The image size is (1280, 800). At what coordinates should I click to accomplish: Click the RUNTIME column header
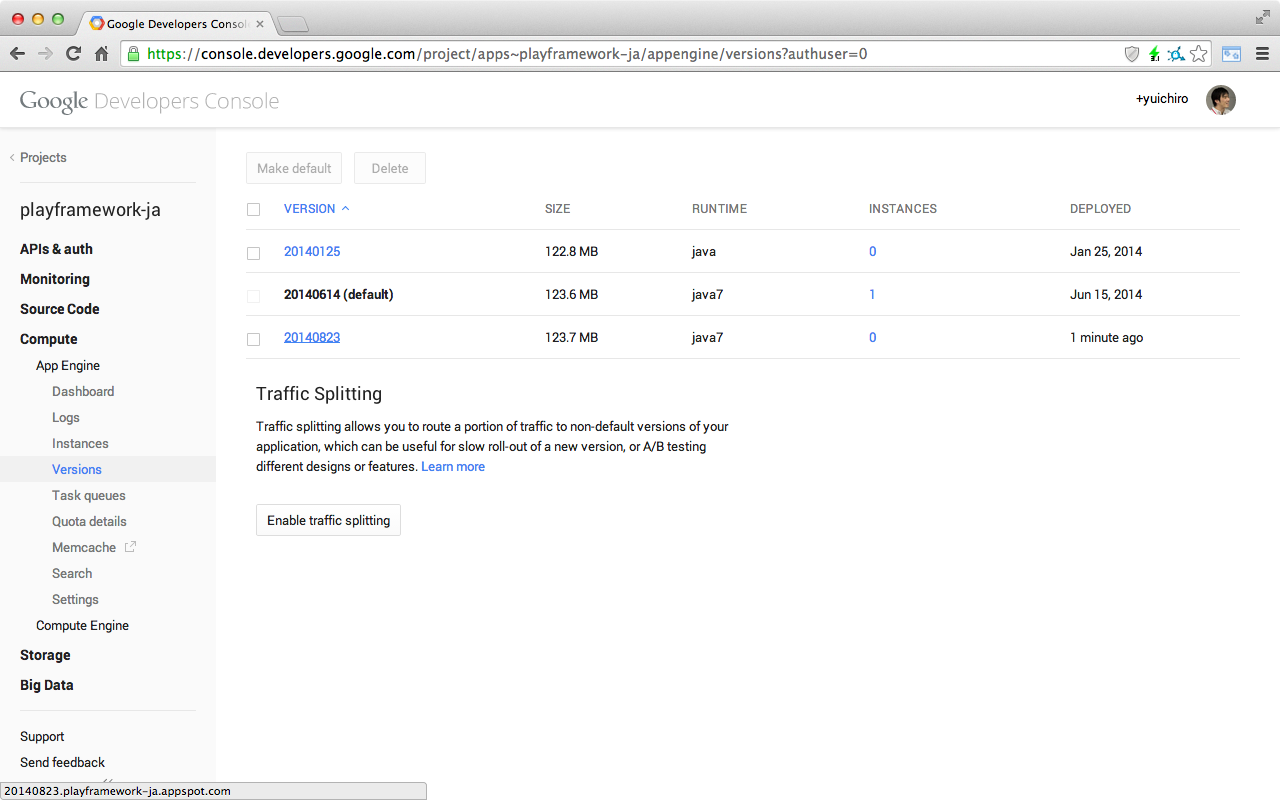pyautogui.click(x=719, y=209)
